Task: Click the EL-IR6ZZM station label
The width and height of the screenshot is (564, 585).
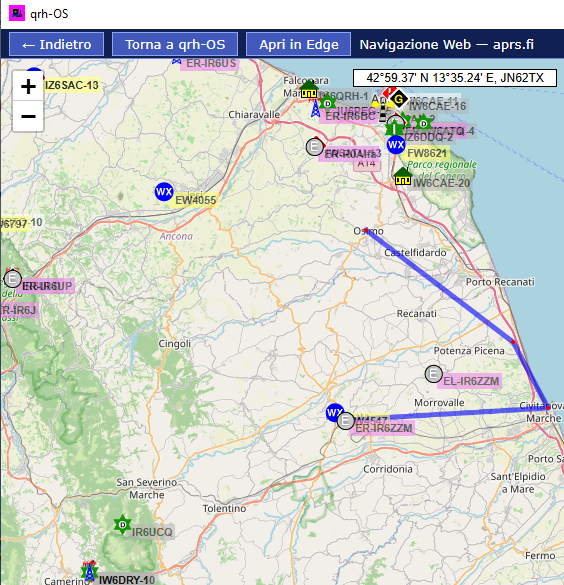Action: [x=471, y=381]
